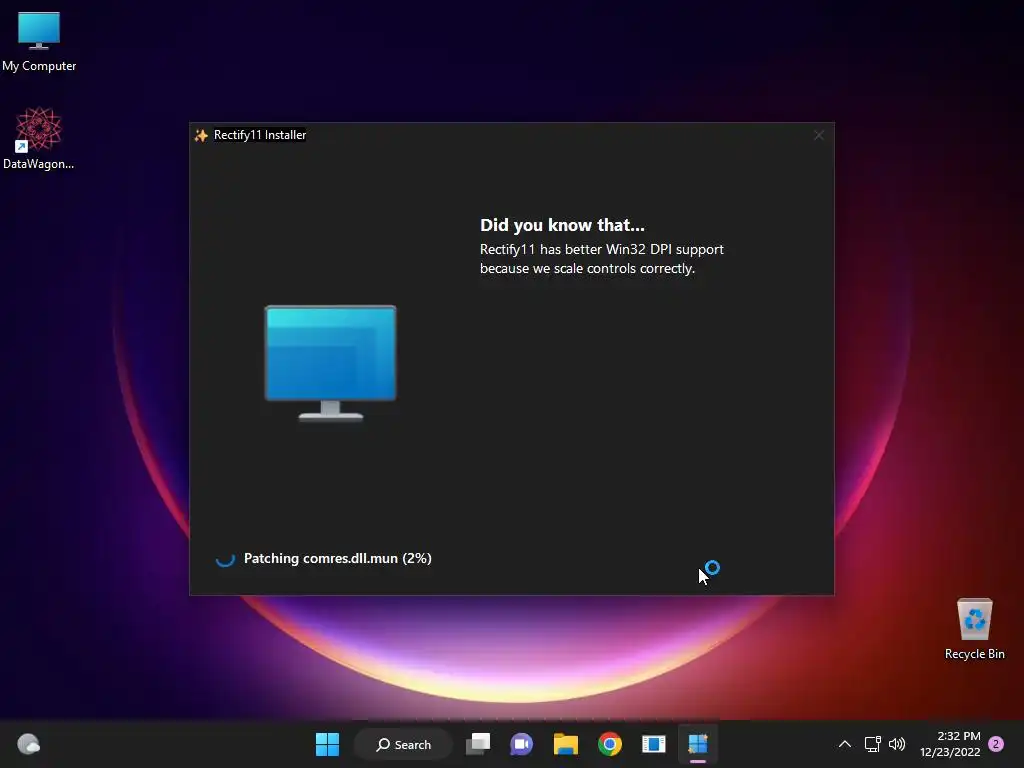1024x768 pixels.
Task: Select the running Rectify11 installer taskbar icon
Action: coord(697,744)
